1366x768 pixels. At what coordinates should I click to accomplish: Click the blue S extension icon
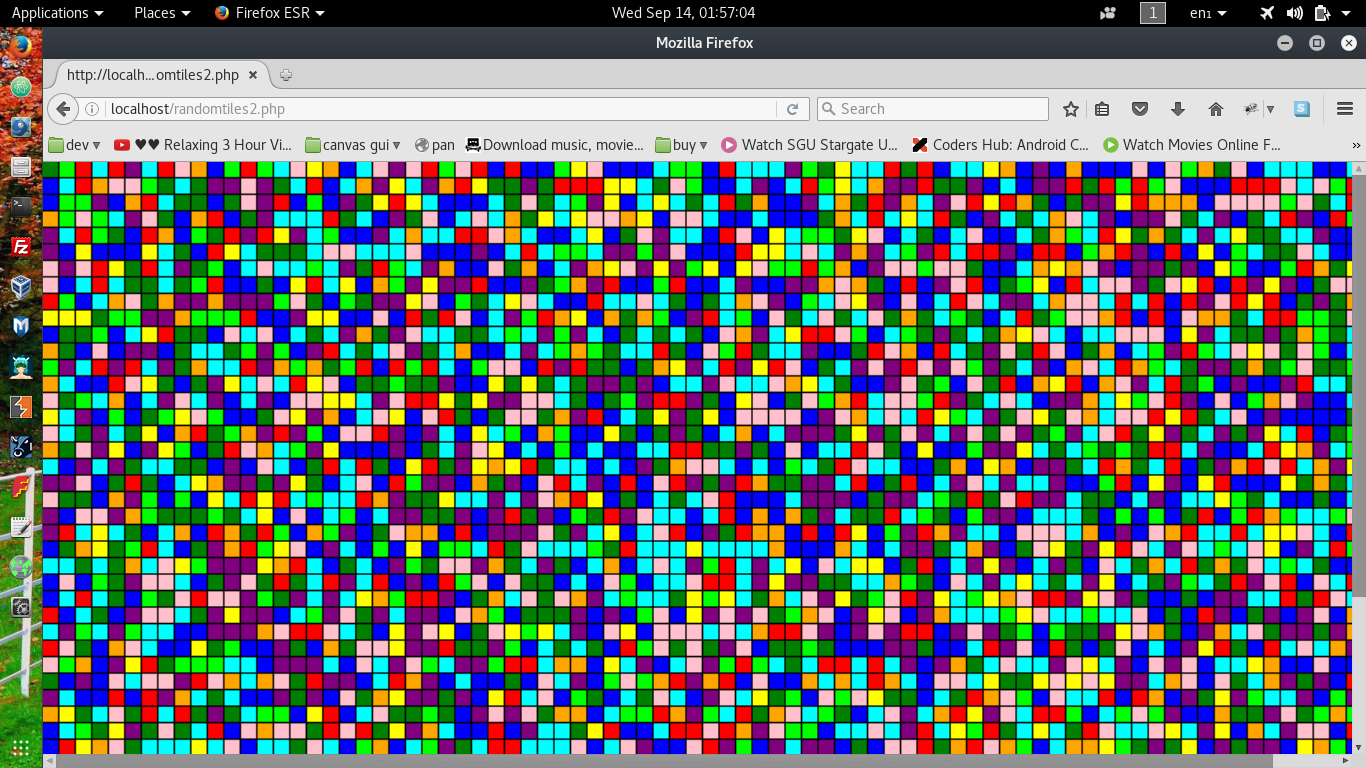1301,109
